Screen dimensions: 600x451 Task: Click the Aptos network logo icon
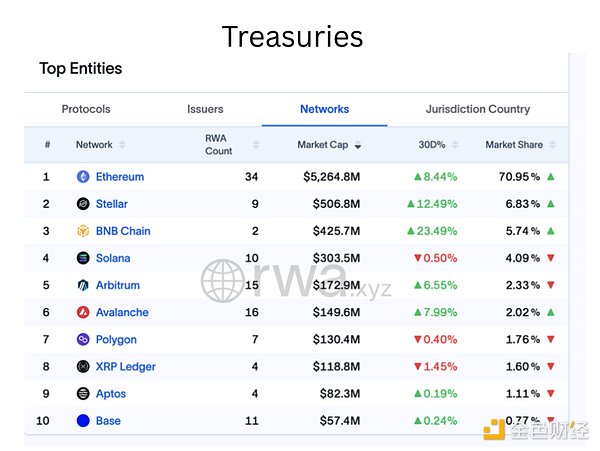pos(83,394)
